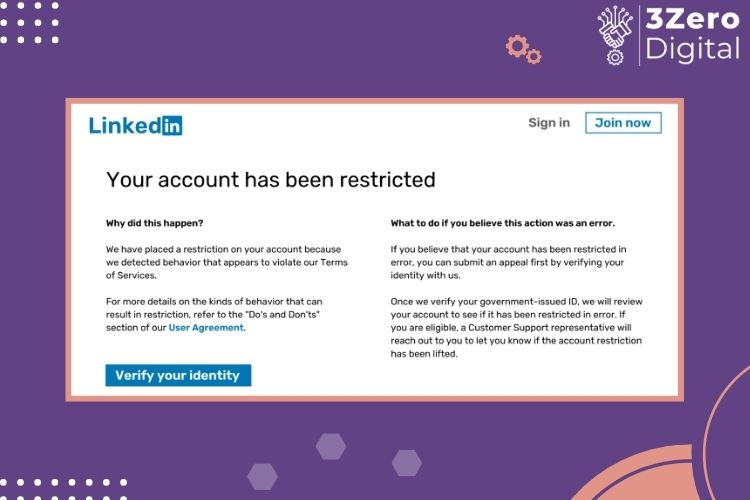
Task: Click the top hexagon shape below the card
Action: point(331,446)
